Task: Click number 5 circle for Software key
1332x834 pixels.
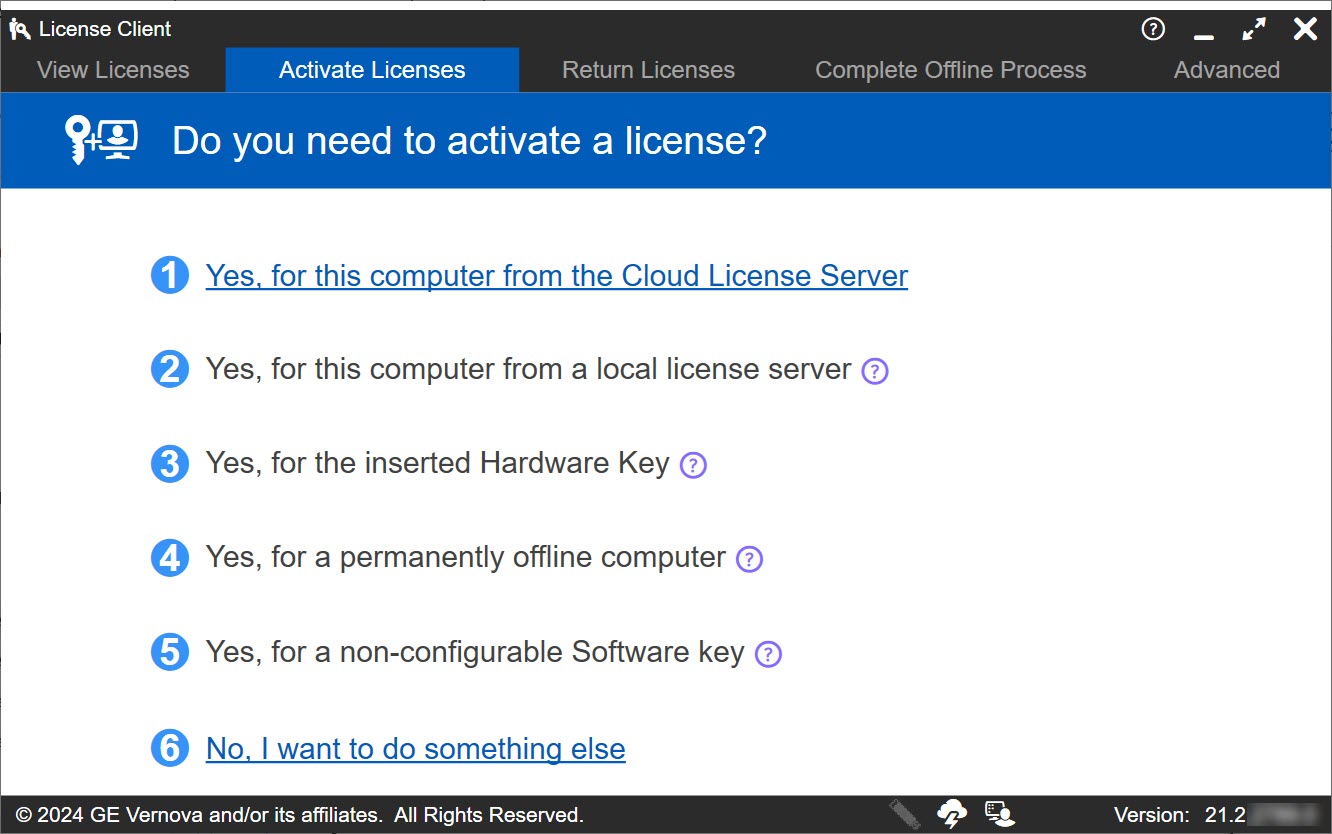Action: (x=170, y=653)
